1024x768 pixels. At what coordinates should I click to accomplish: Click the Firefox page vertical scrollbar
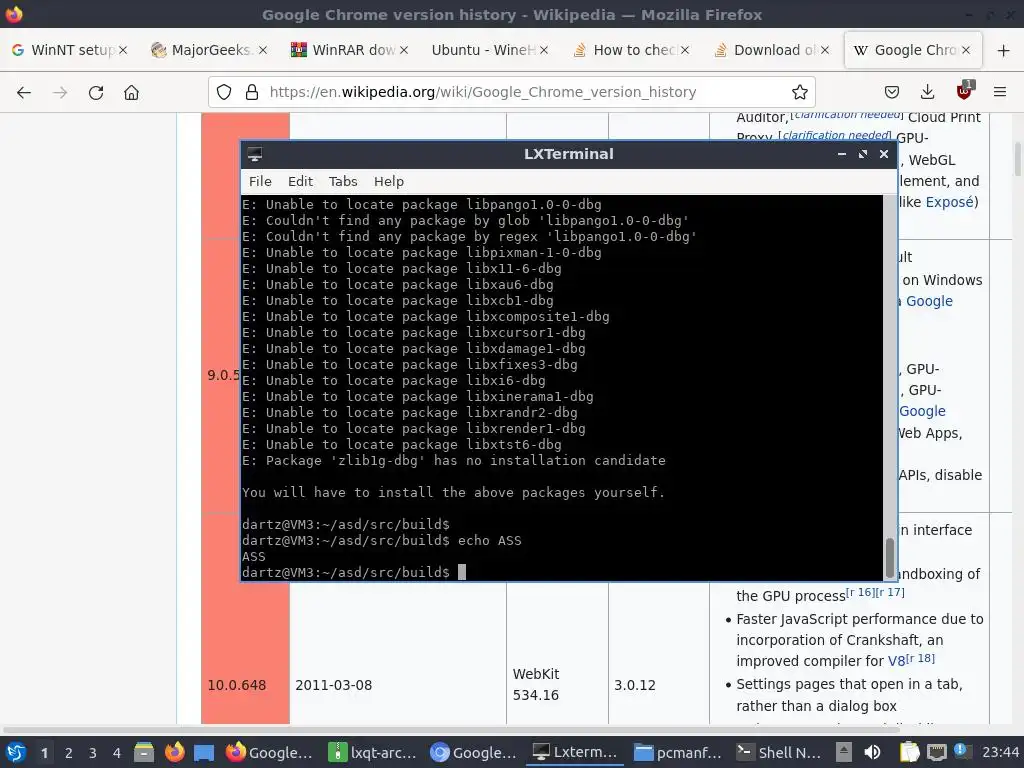pyautogui.click(x=1017, y=159)
